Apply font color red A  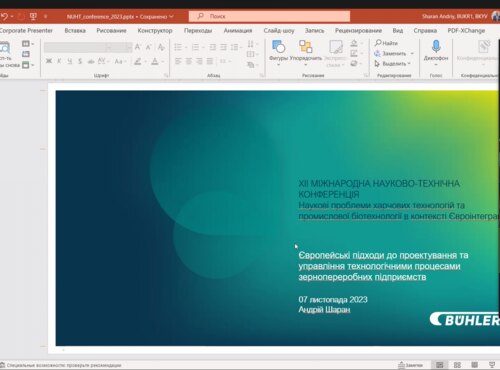[155, 61]
